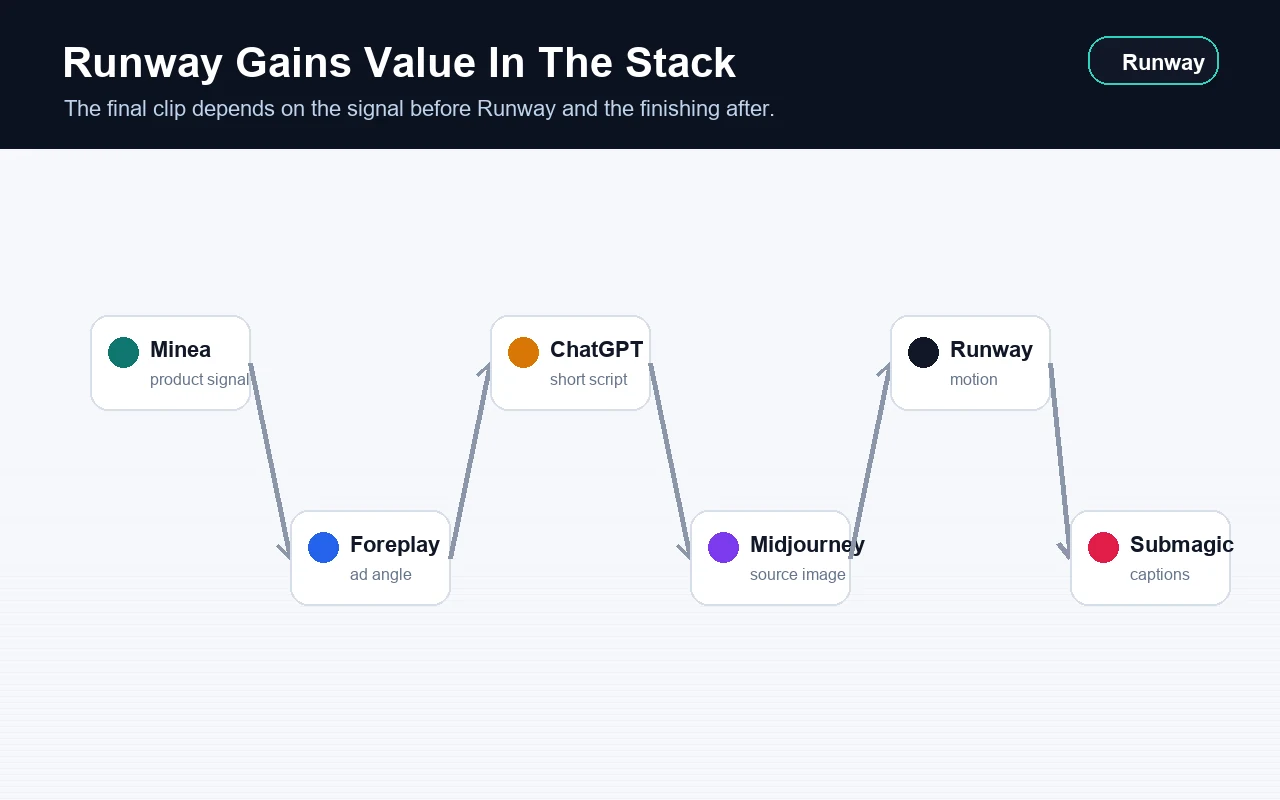Click the arrow from Foreplay to ChatGPT
This screenshot has width=1280, height=800.
tap(470, 460)
